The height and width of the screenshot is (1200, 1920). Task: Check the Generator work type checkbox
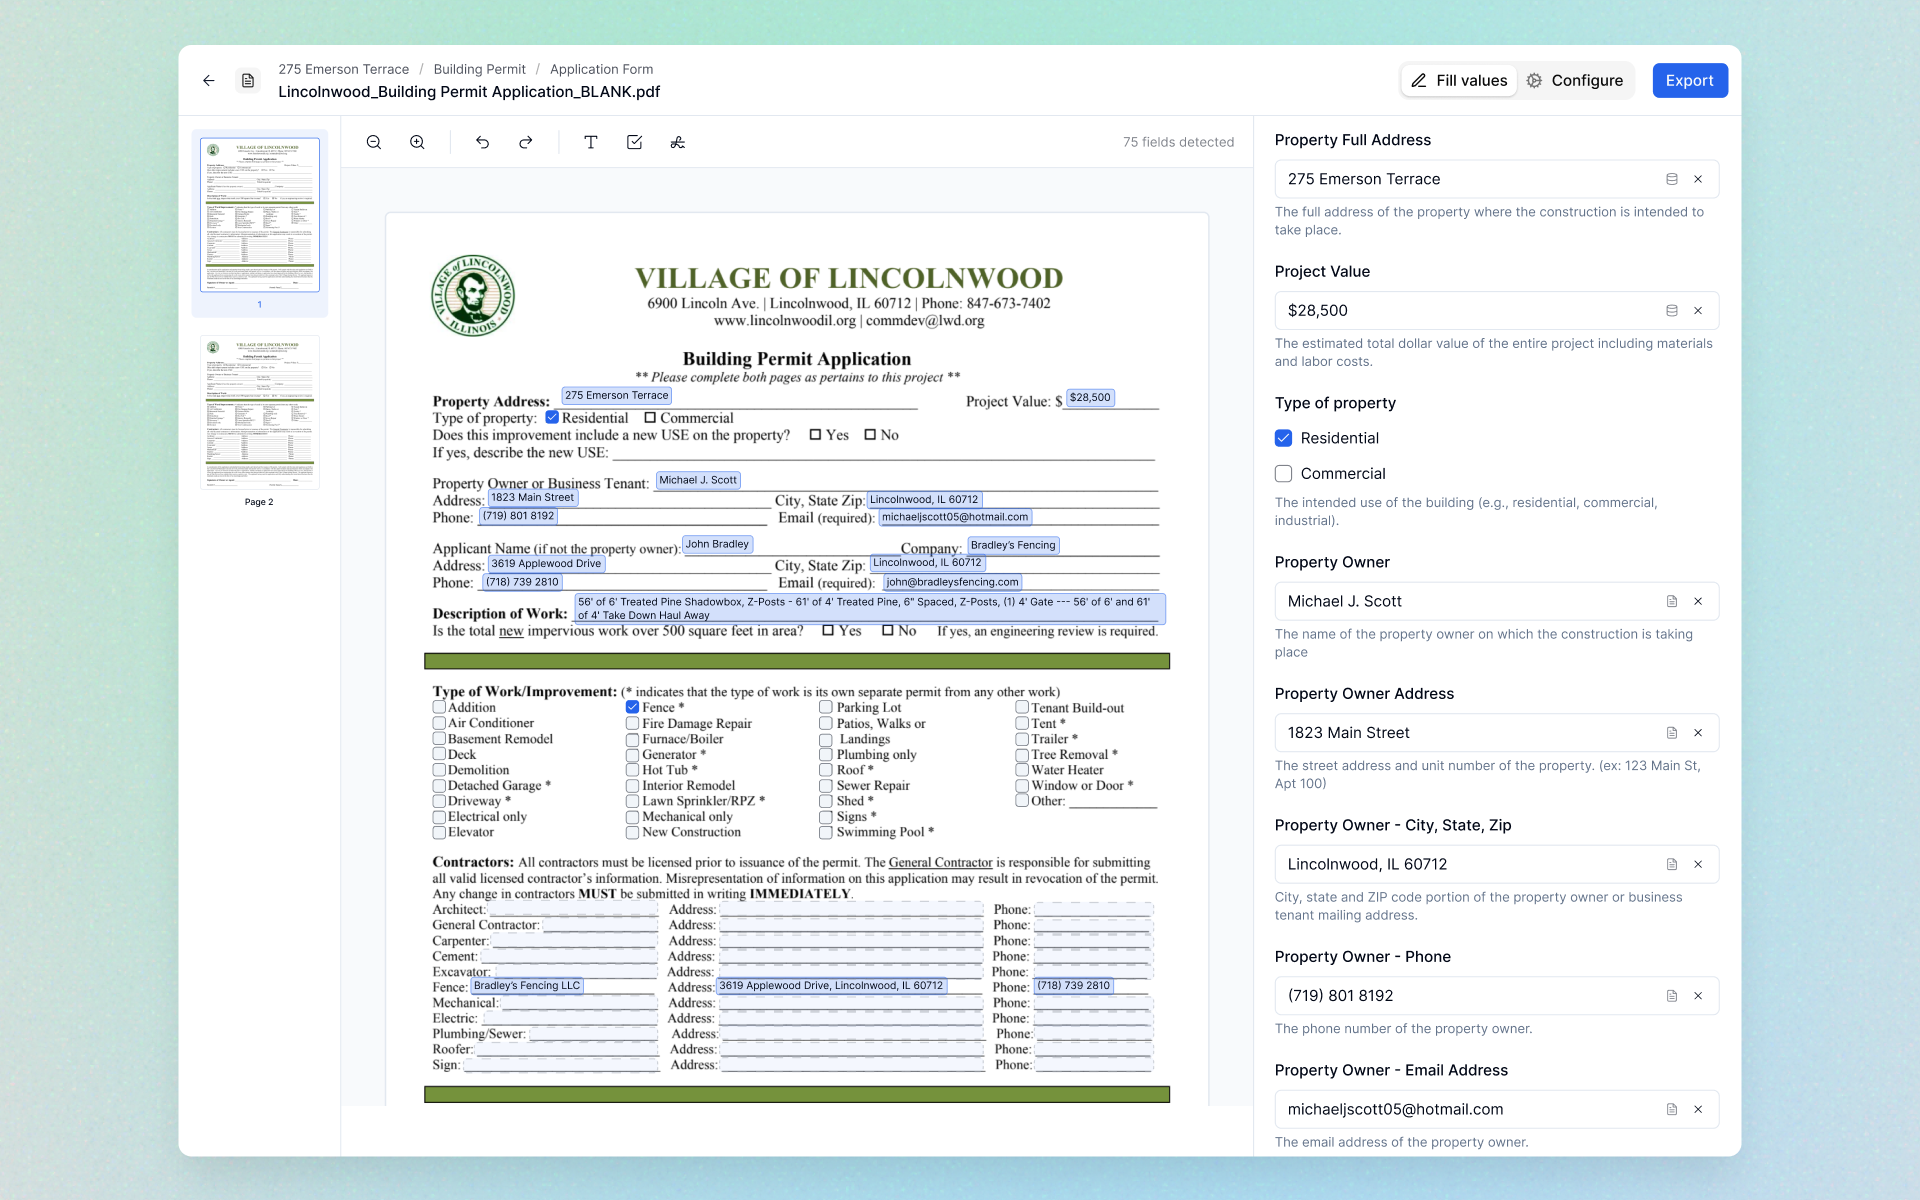click(x=632, y=755)
